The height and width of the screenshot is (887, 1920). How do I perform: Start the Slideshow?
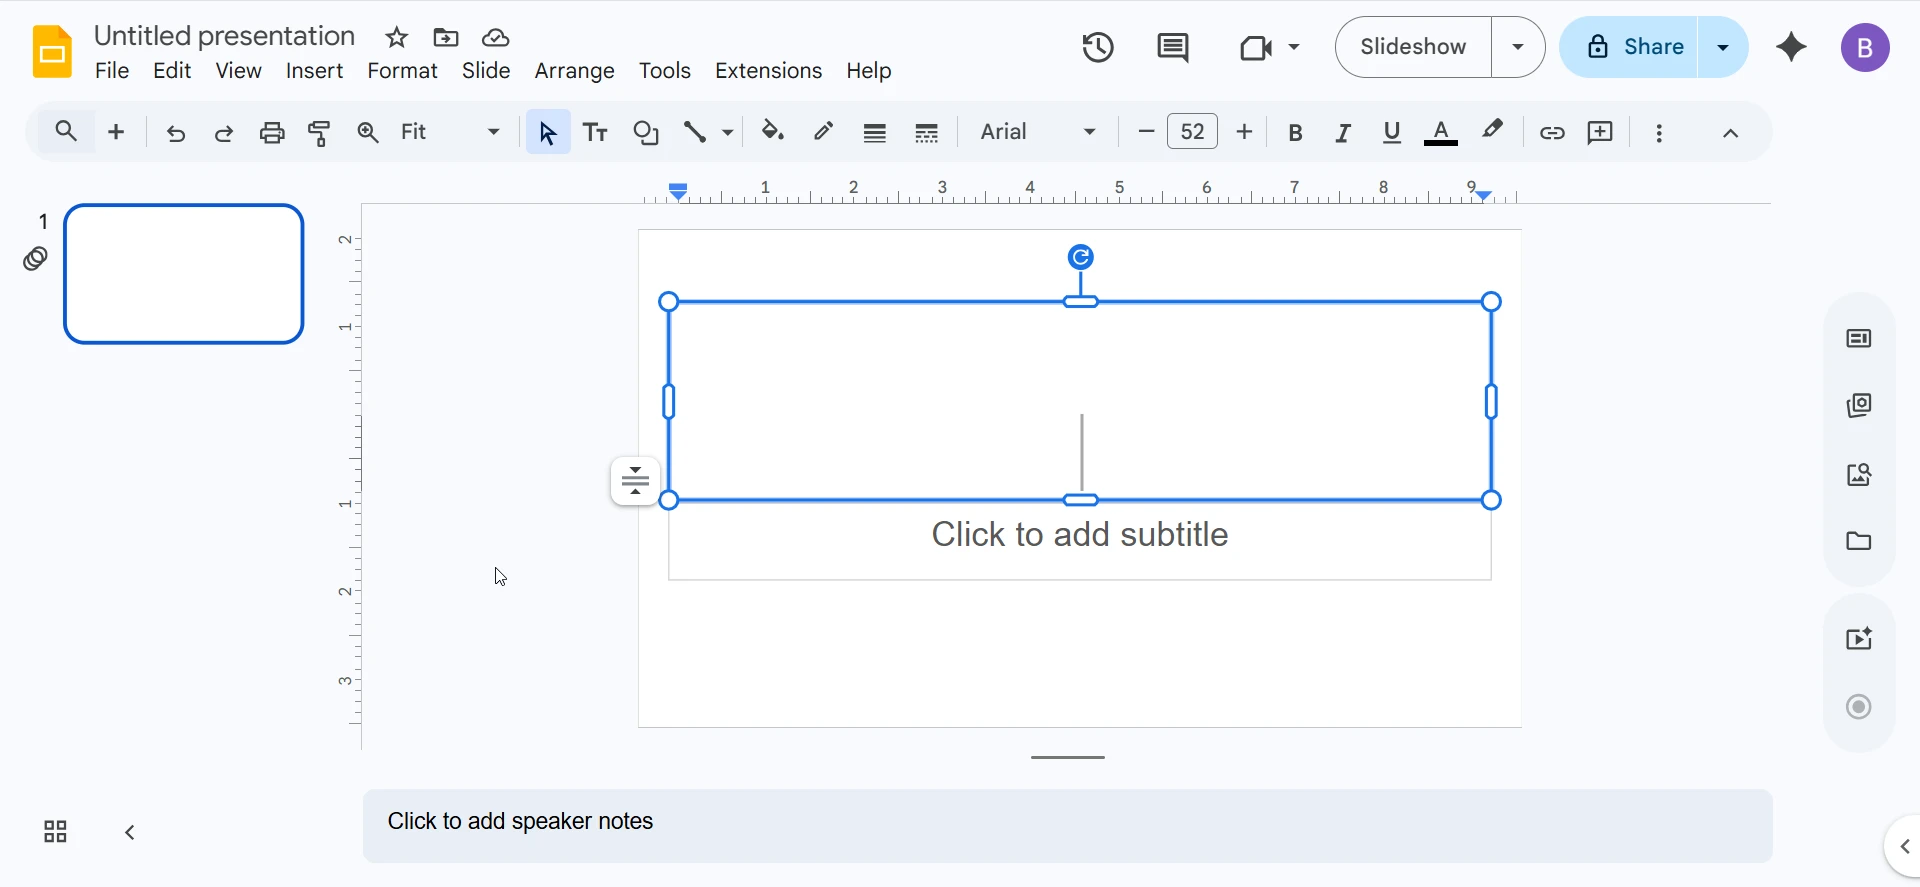point(1413,47)
